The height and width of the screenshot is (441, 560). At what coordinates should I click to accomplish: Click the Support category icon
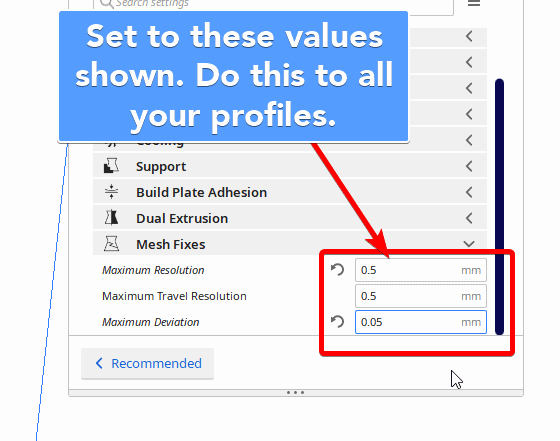pyautogui.click(x=111, y=166)
